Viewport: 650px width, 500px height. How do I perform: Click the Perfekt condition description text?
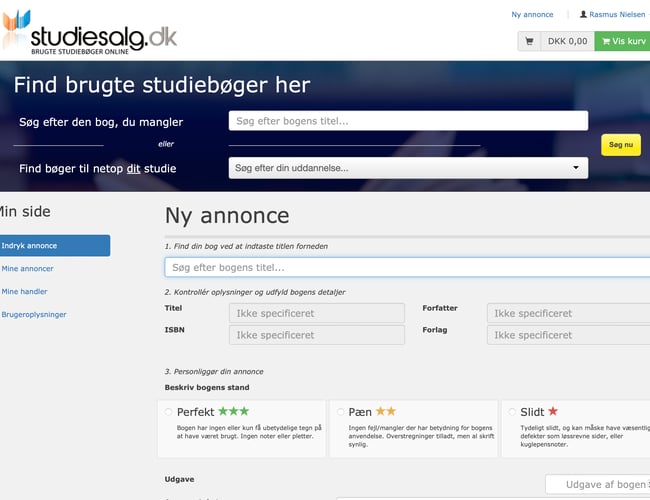click(x=249, y=432)
